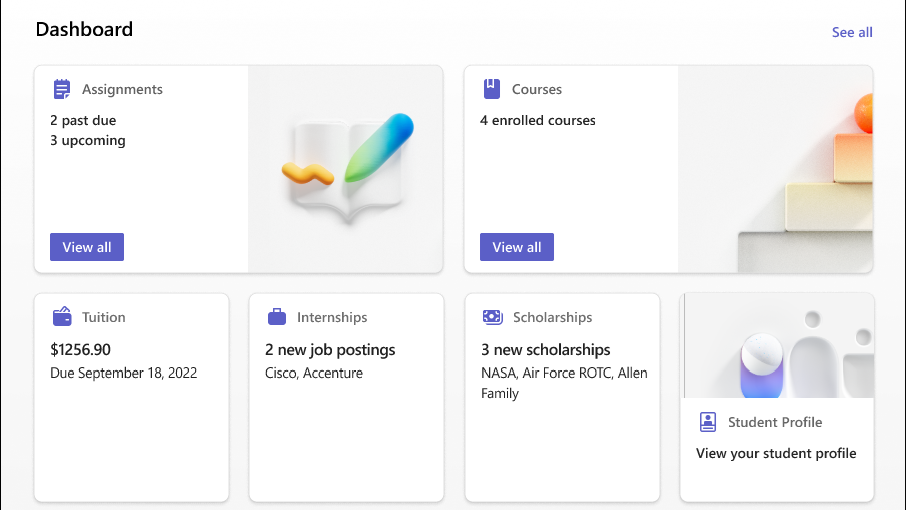The width and height of the screenshot is (906, 510).
Task: Click the Scholarships money icon
Action: (493, 317)
